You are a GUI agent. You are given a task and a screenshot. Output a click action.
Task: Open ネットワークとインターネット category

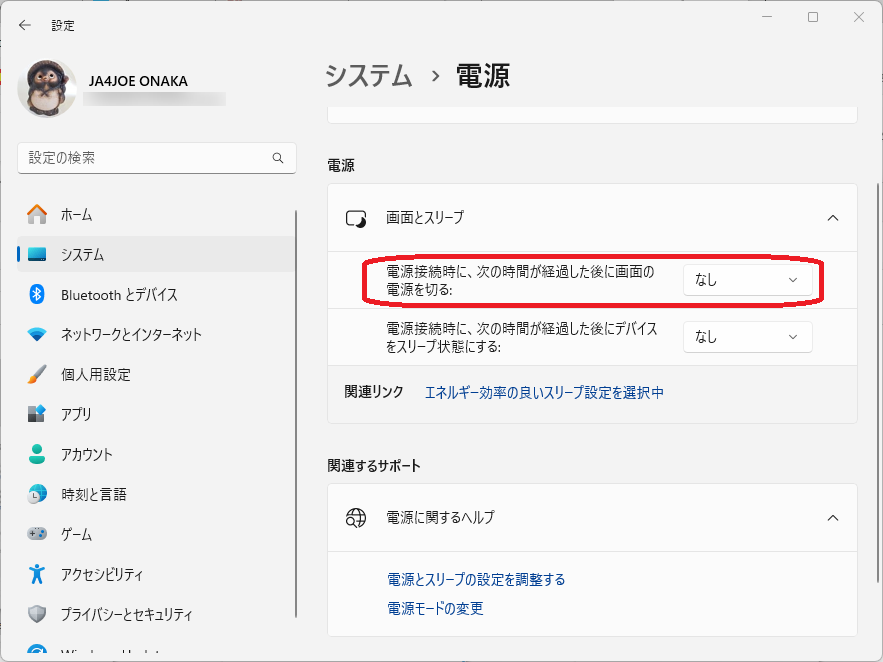[x=156, y=334]
